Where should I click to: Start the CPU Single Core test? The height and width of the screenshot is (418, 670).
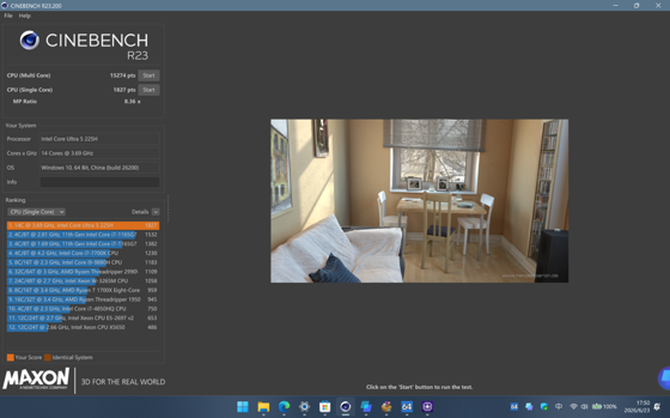coord(149,90)
